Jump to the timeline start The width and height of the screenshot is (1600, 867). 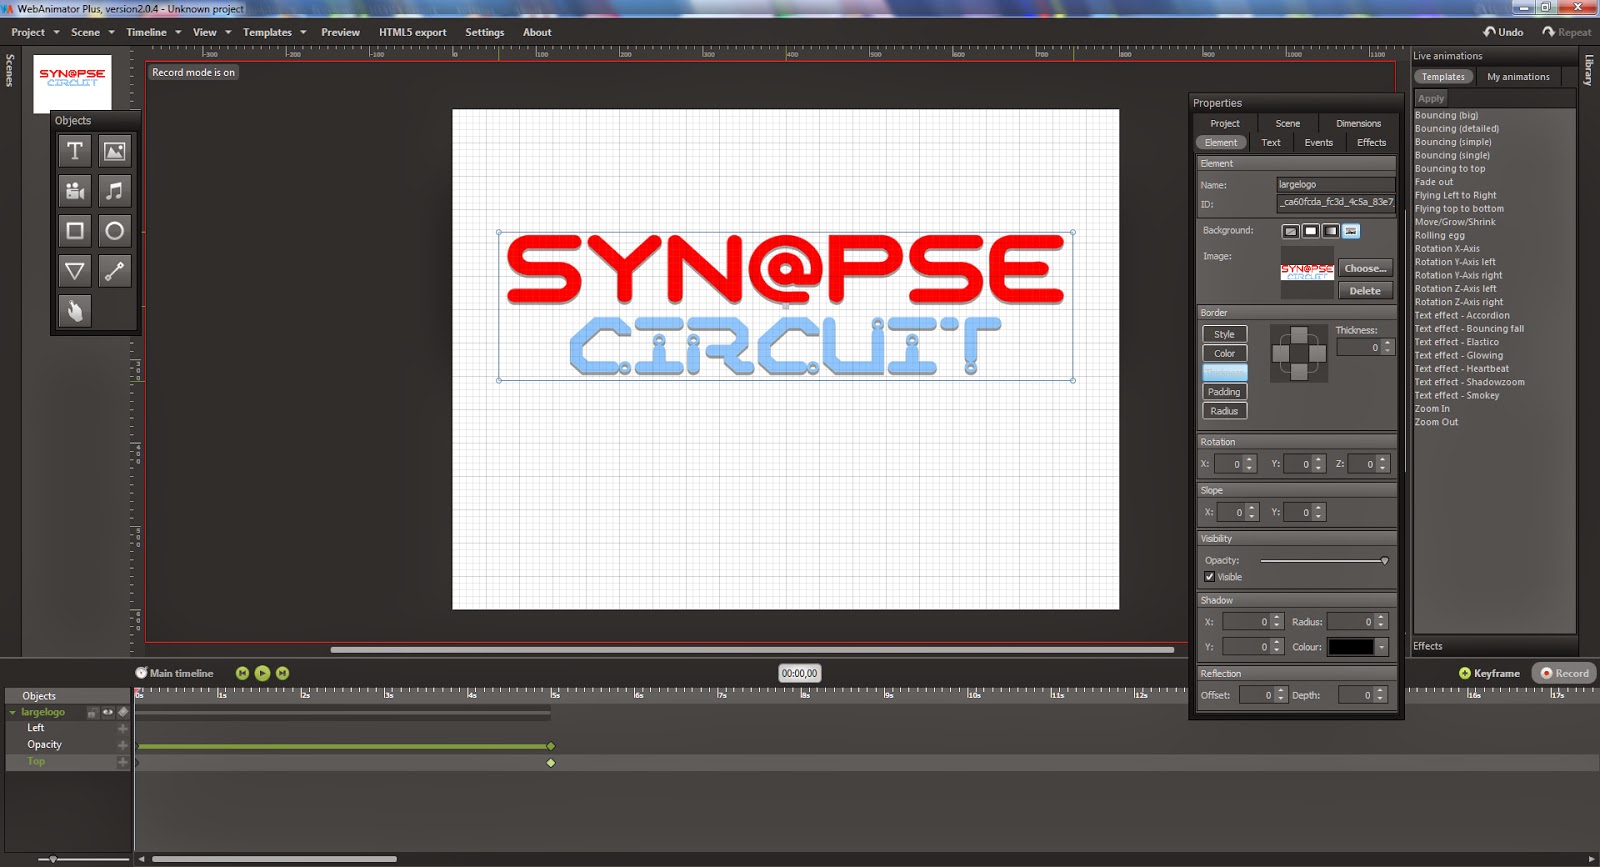(x=242, y=673)
